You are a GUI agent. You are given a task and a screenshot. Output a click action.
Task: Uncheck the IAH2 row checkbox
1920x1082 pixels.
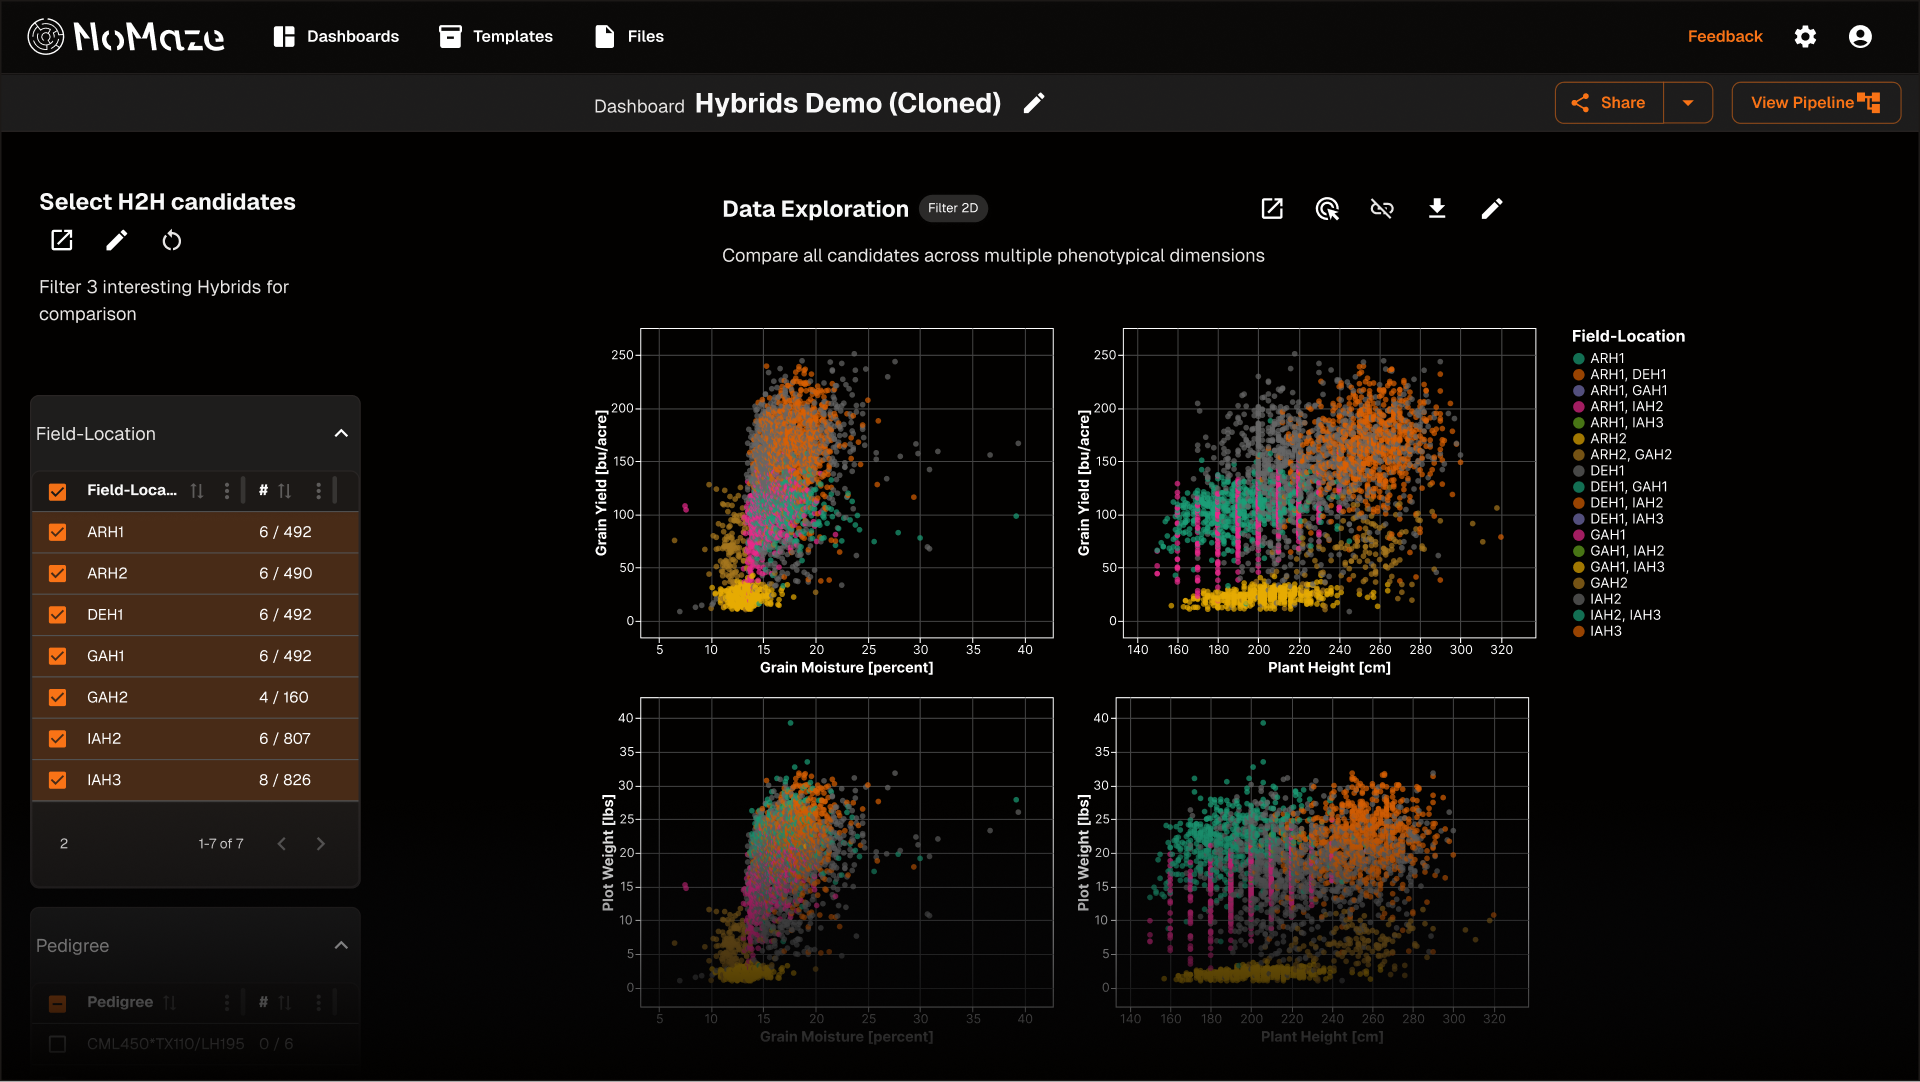[x=57, y=739]
